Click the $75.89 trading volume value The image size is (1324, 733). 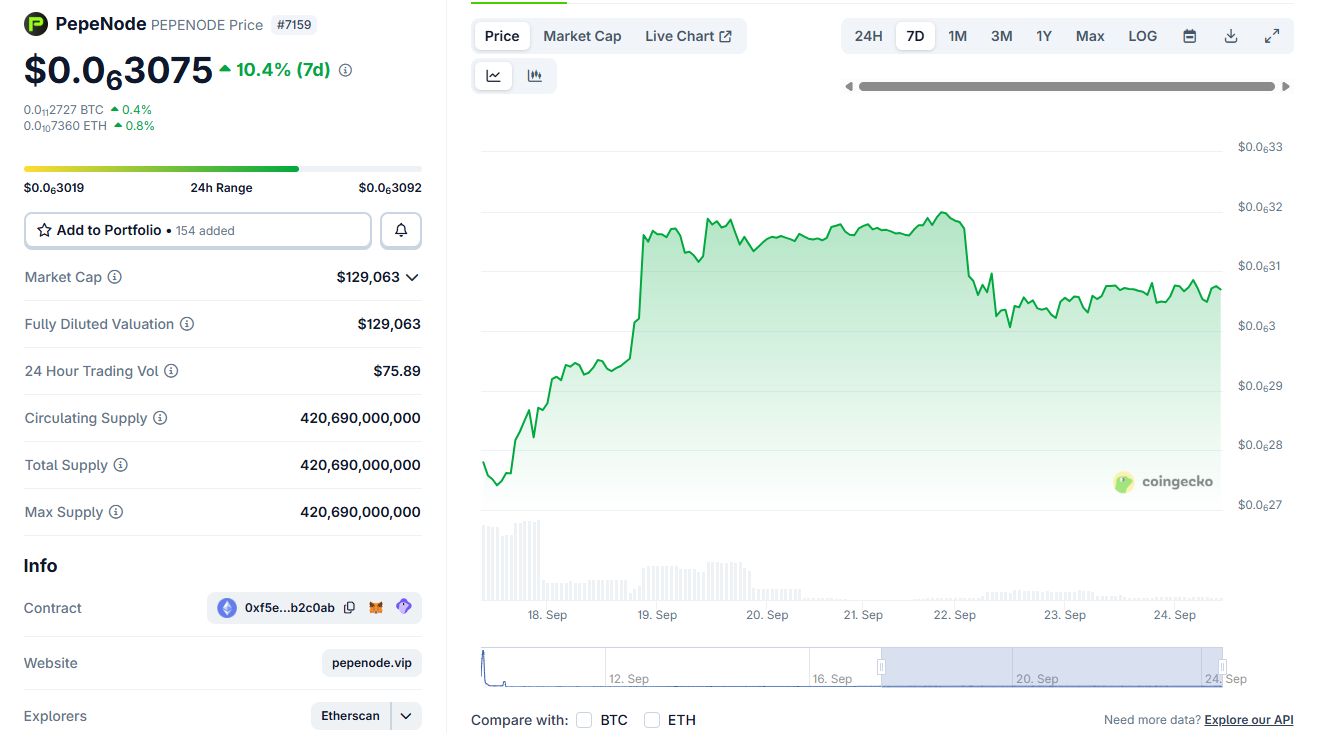coord(397,371)
